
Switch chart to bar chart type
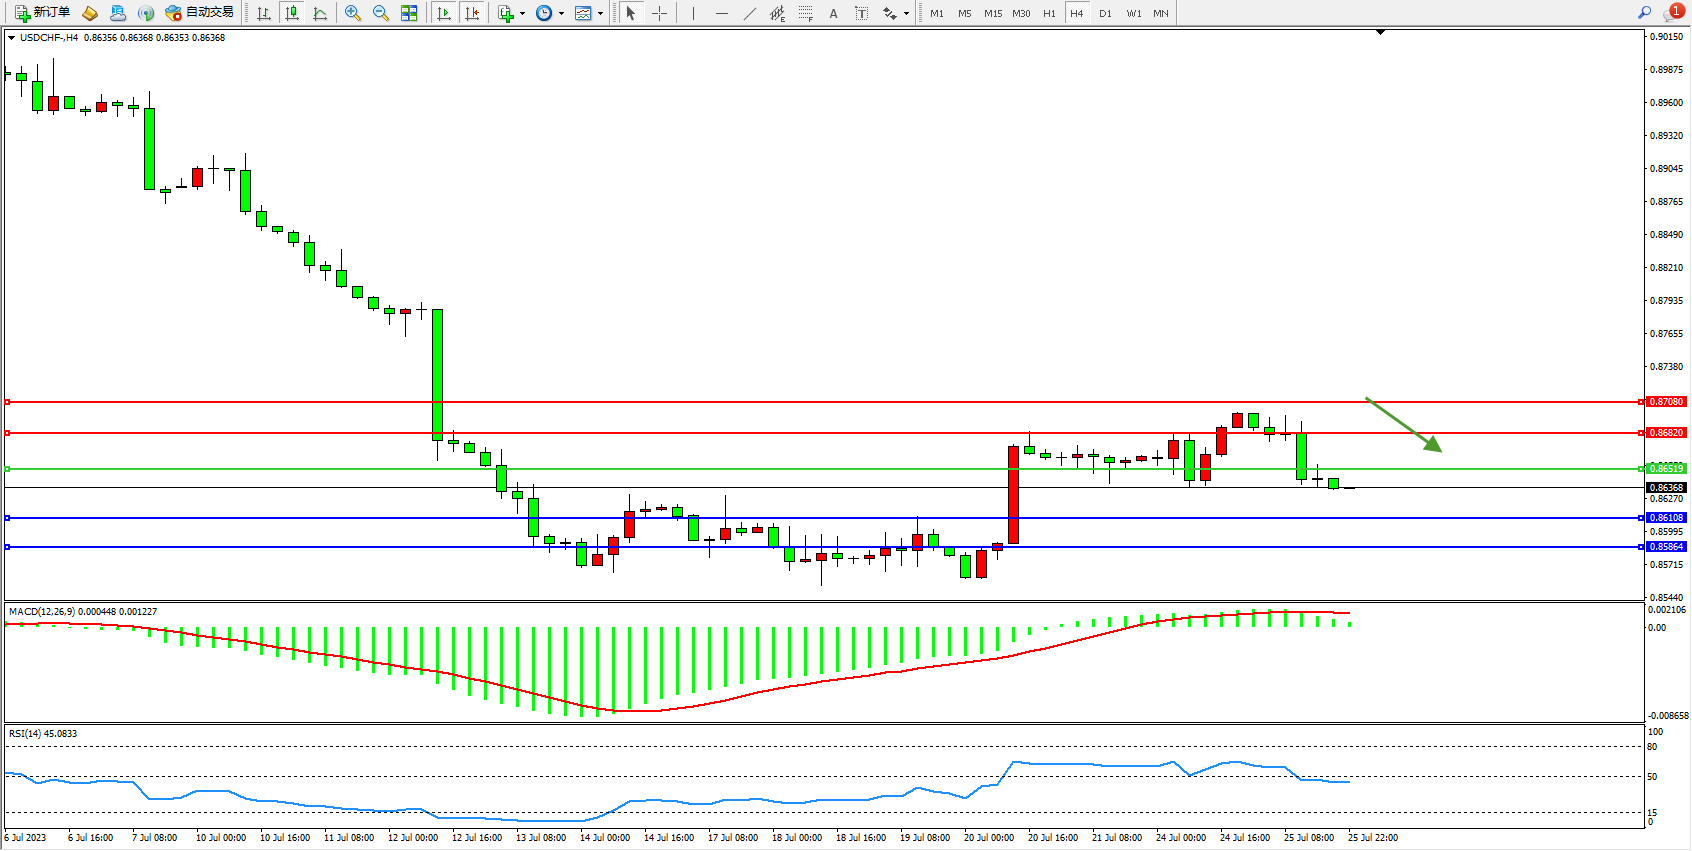[x=264, y=13]
